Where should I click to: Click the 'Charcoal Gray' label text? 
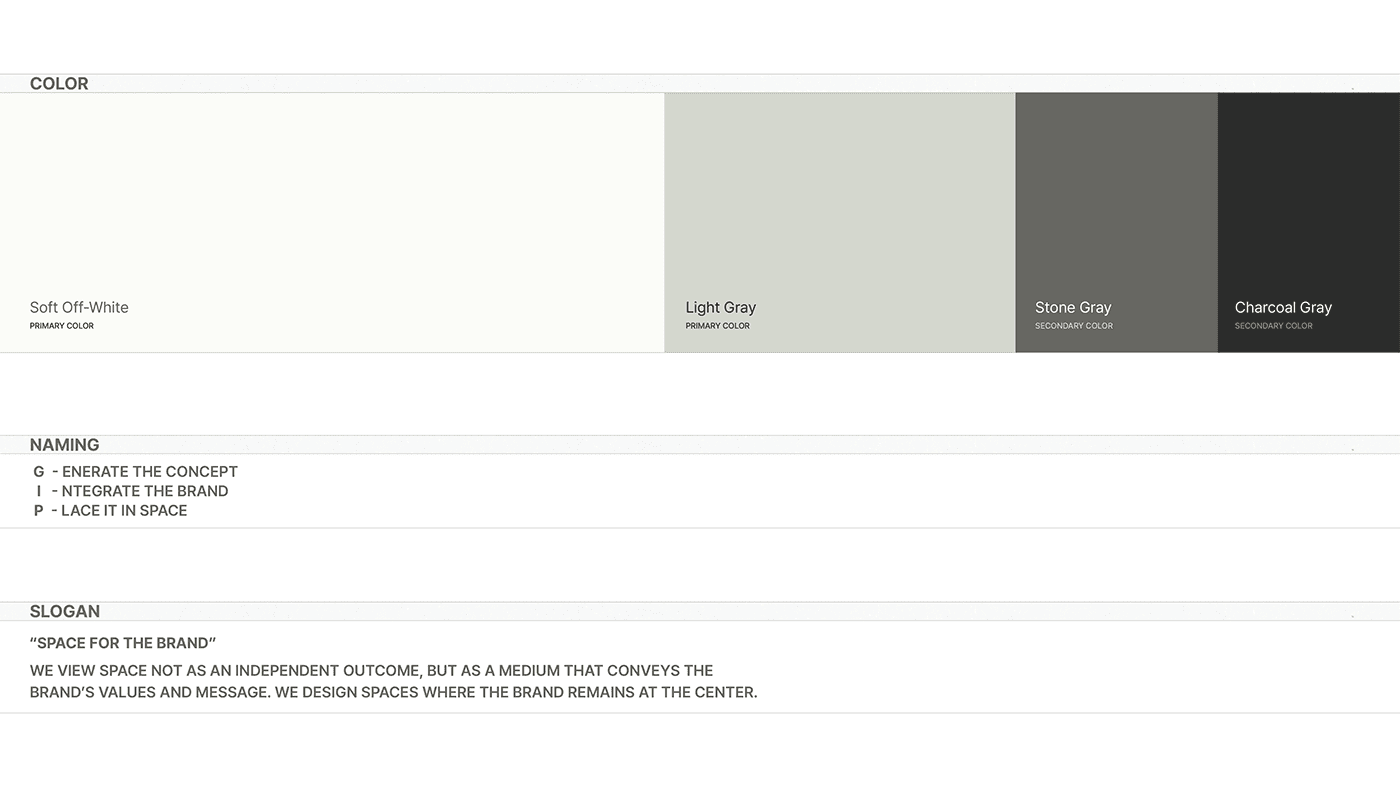(x=1283, y=307)
